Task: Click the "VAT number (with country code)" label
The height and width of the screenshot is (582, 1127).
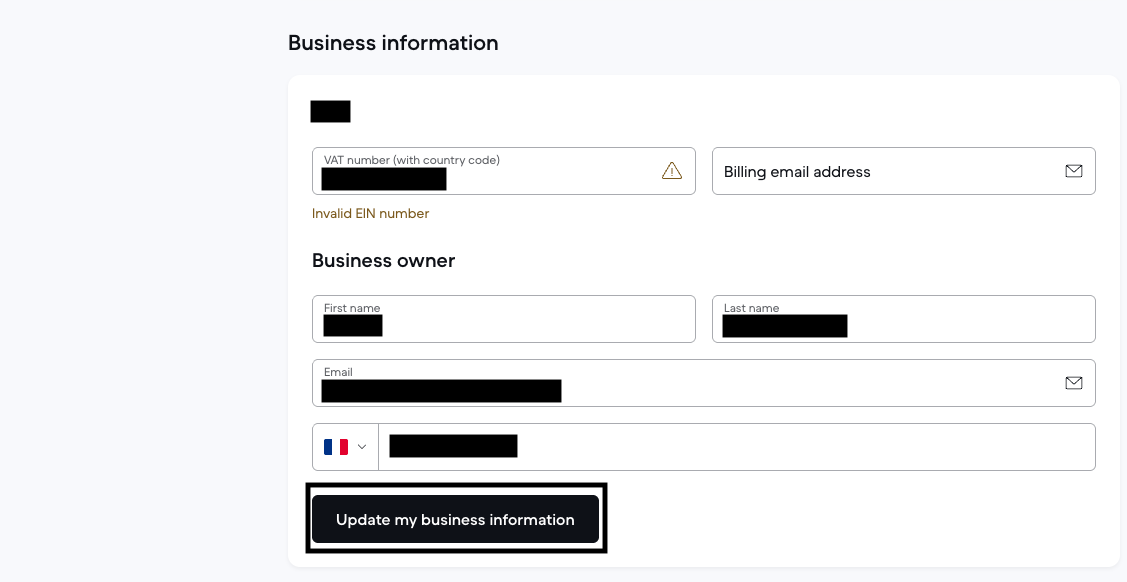Action: click(412, 160)
